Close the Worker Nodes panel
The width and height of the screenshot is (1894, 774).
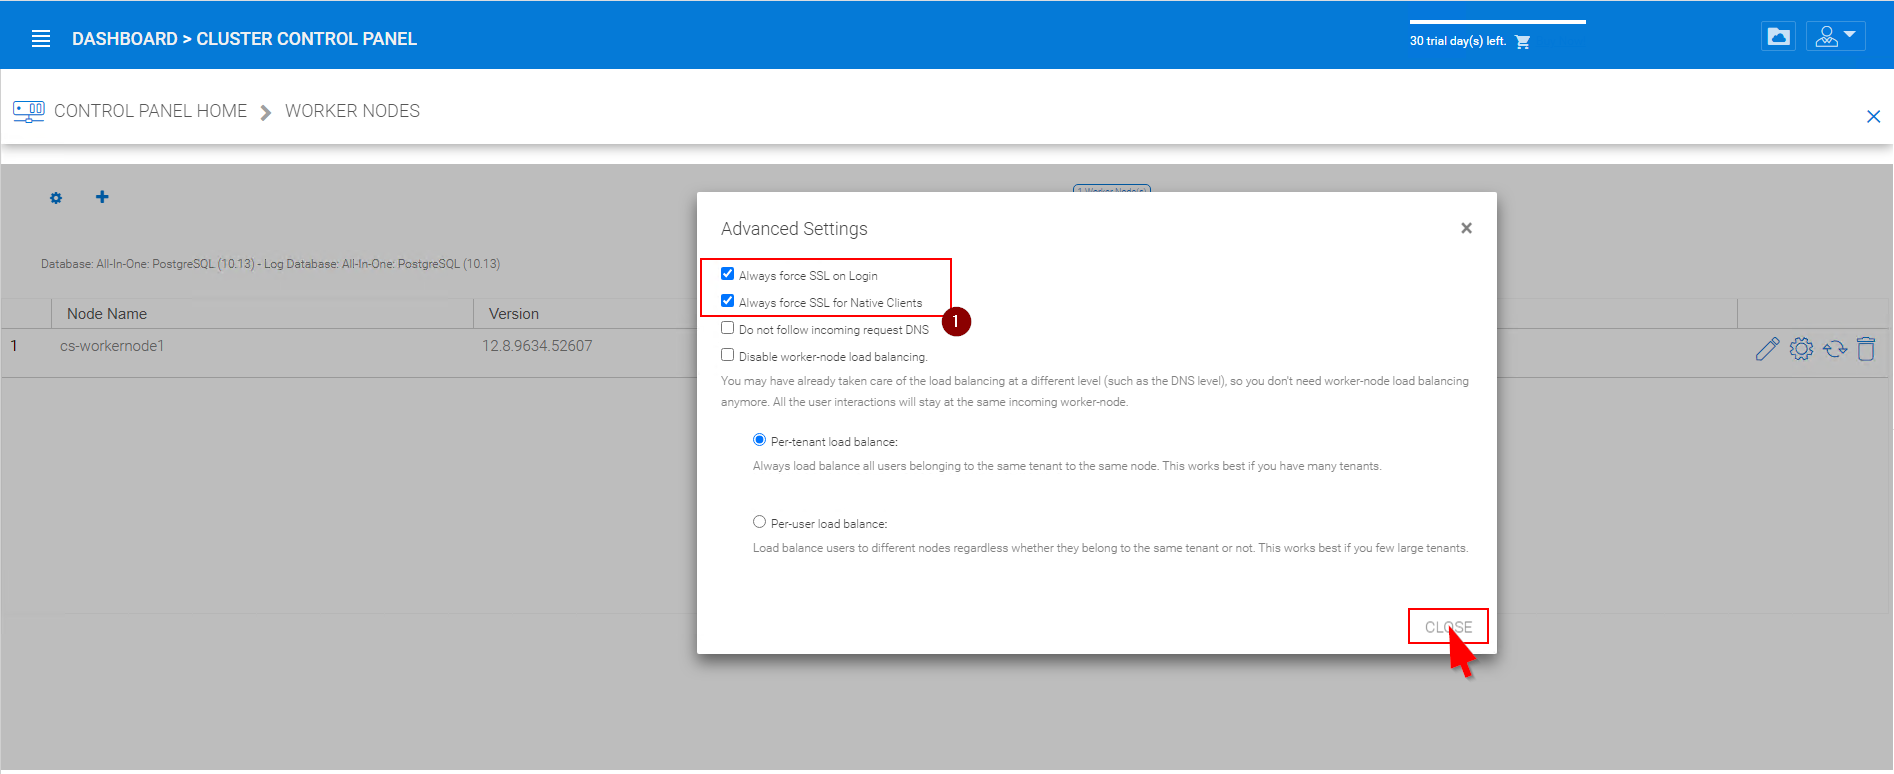1873,117
